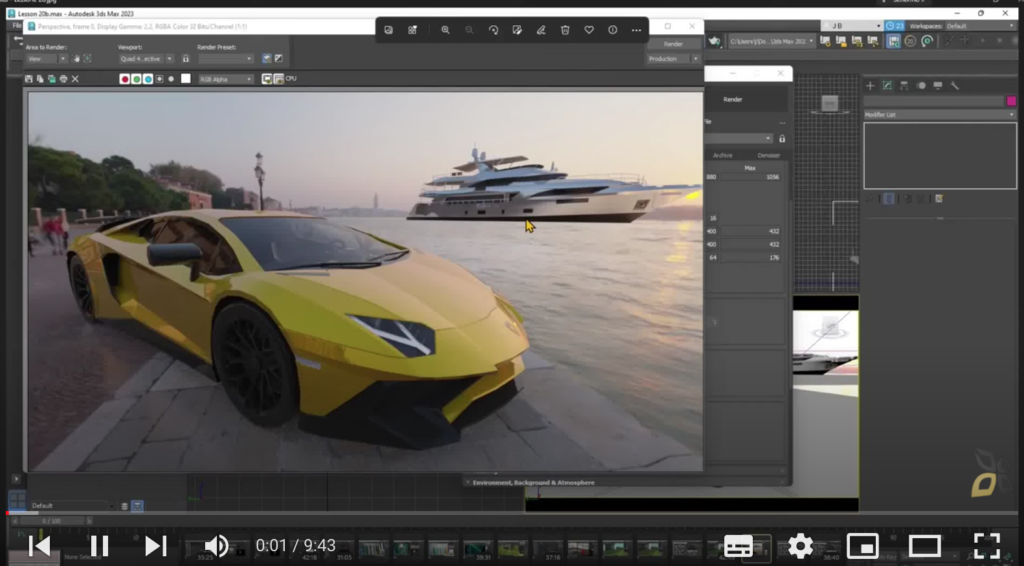Show file info in photo viewer
Image resolution: width=1024 pixels, height=566 pixels.
coord(613,30)
